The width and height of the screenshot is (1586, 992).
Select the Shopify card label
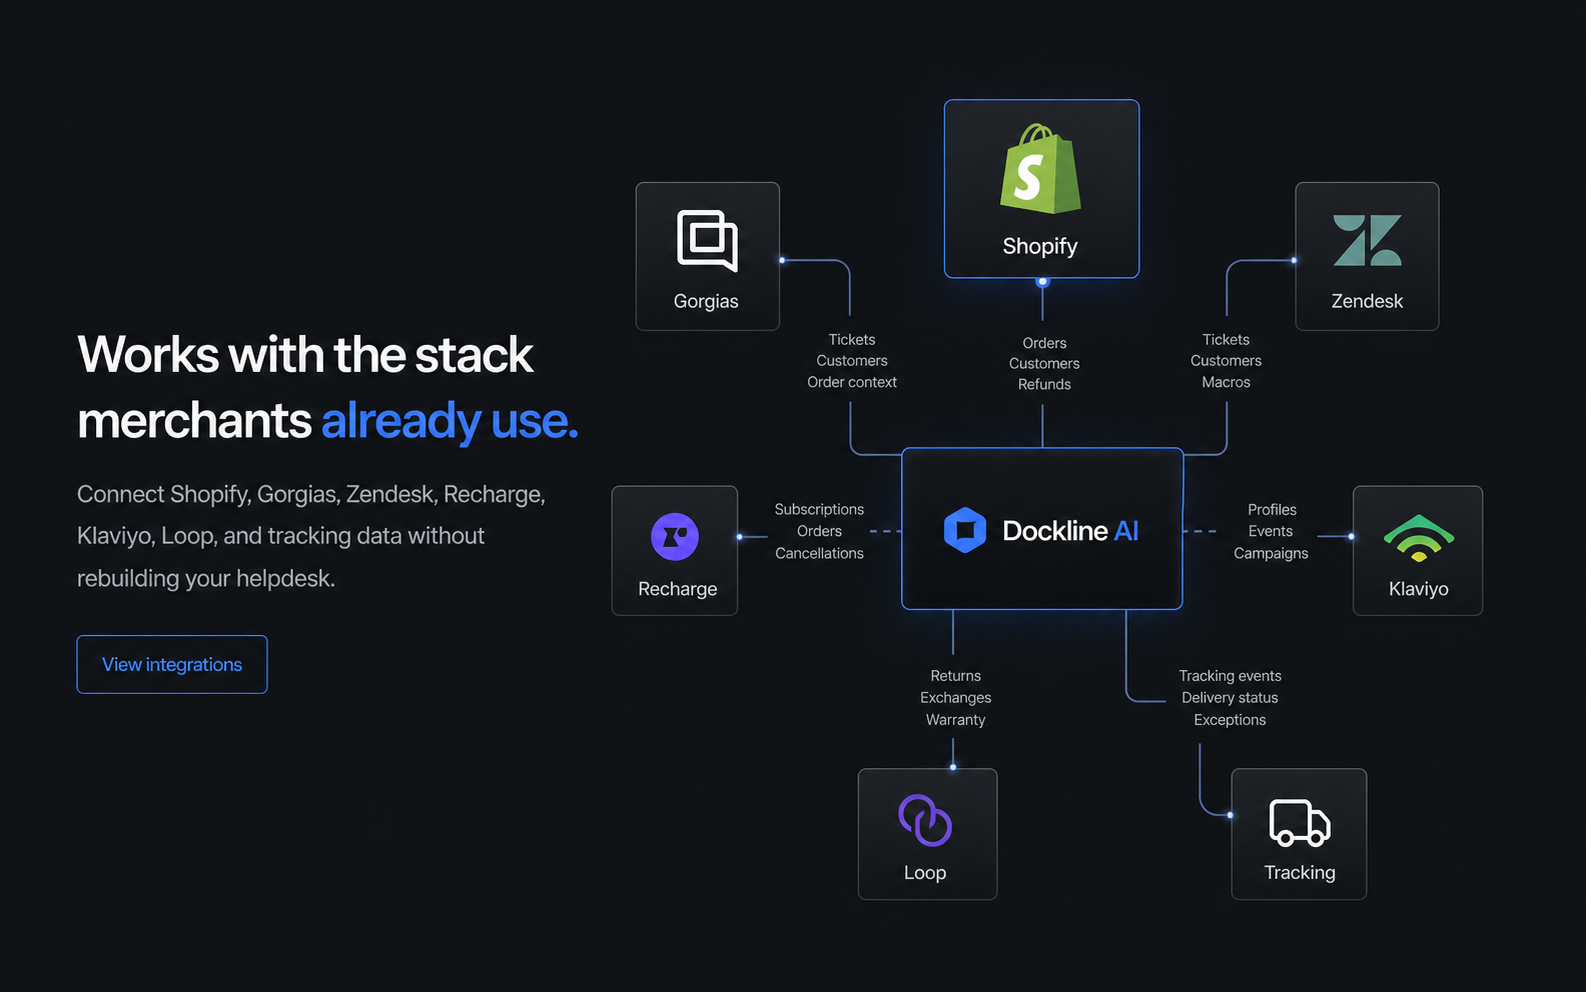pyautogui.click(x=1040, y=246)
